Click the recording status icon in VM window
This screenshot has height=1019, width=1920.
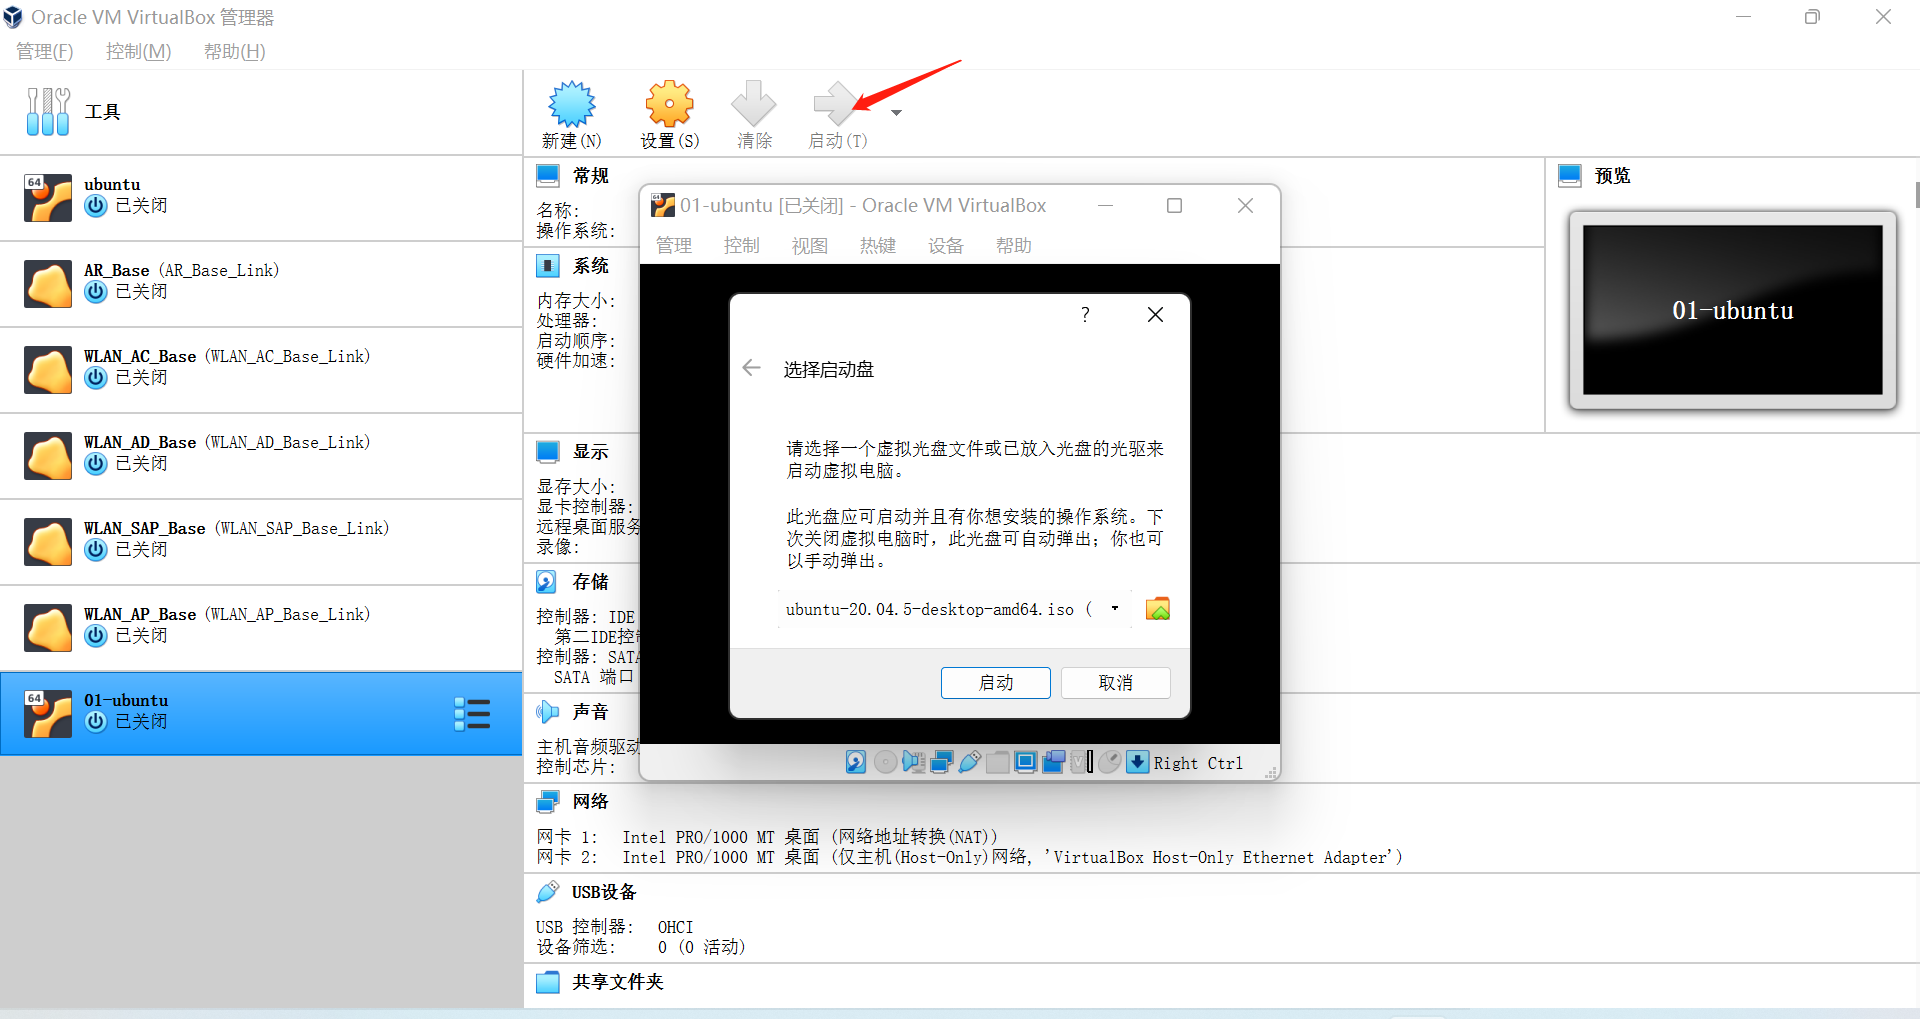[x=1054, y=762]
